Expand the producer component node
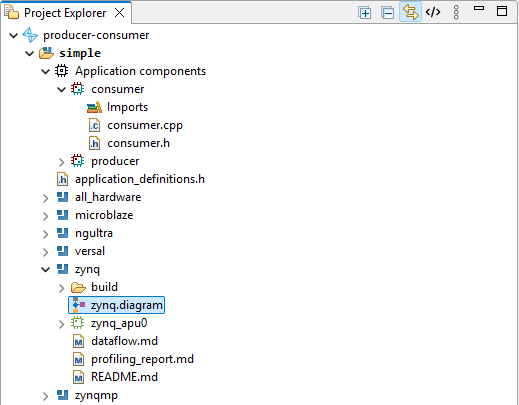The image size is (519, 405). pos(61,162)
